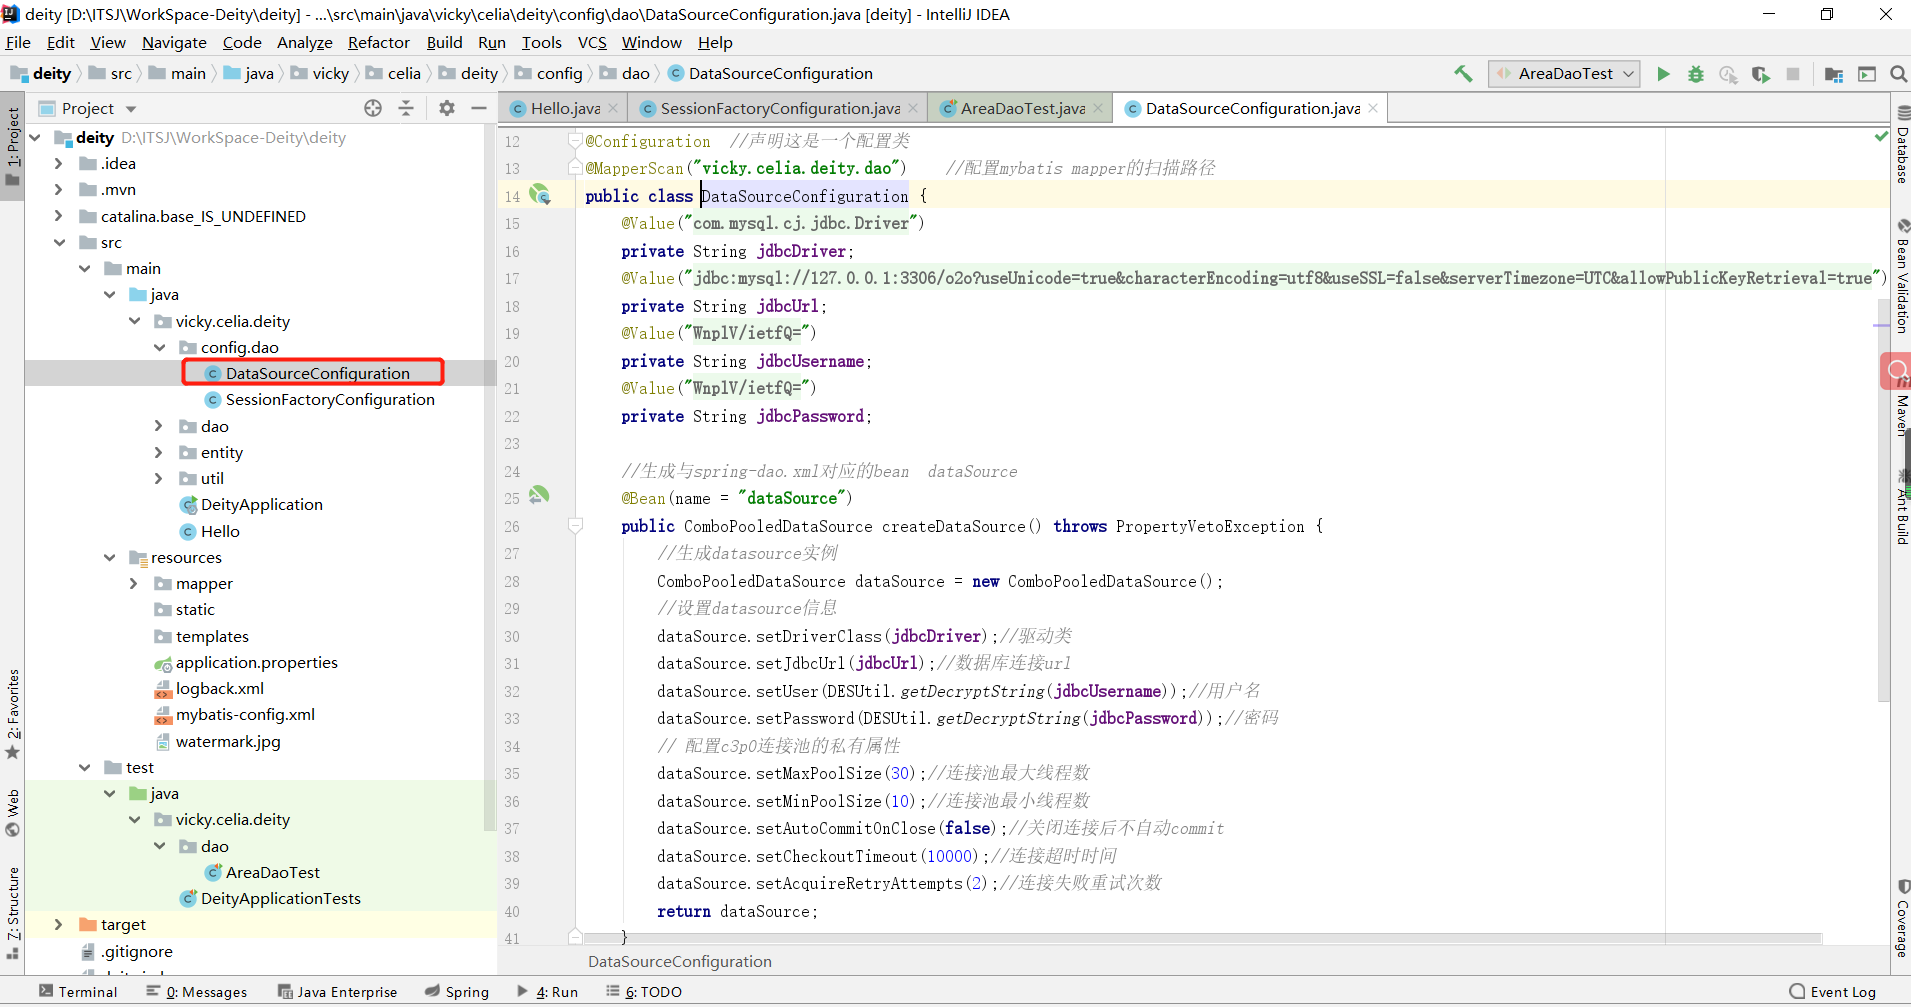Image resolution: width=1911 pixels, height=1007 pixels.
Task: Open 4: Run tool window
Action: 548,991
